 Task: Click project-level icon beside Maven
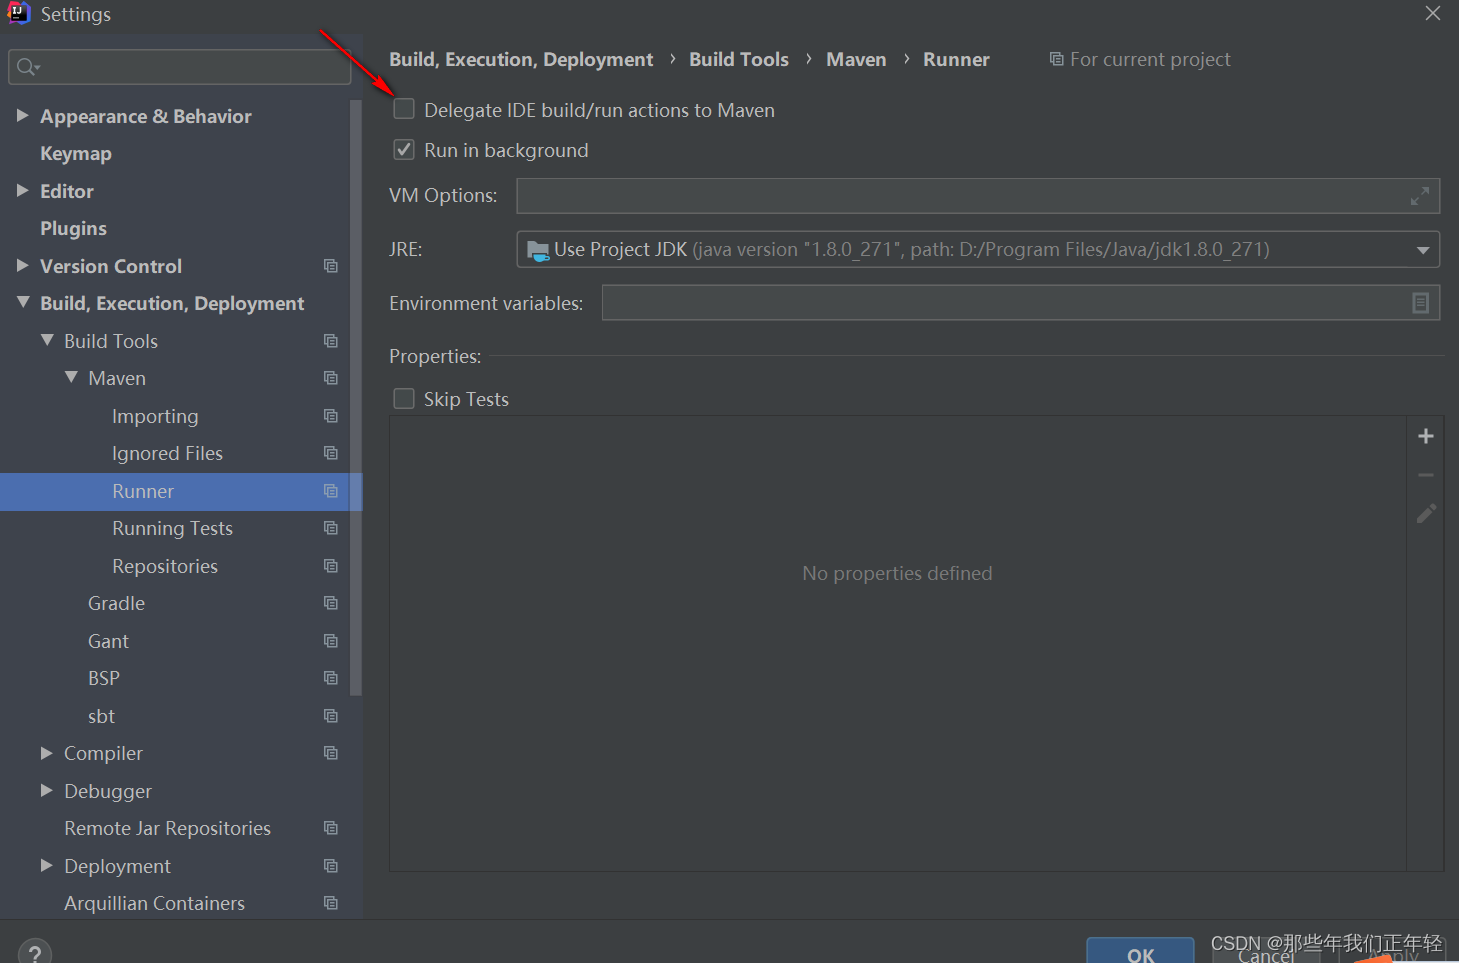(x=331, y=378)
